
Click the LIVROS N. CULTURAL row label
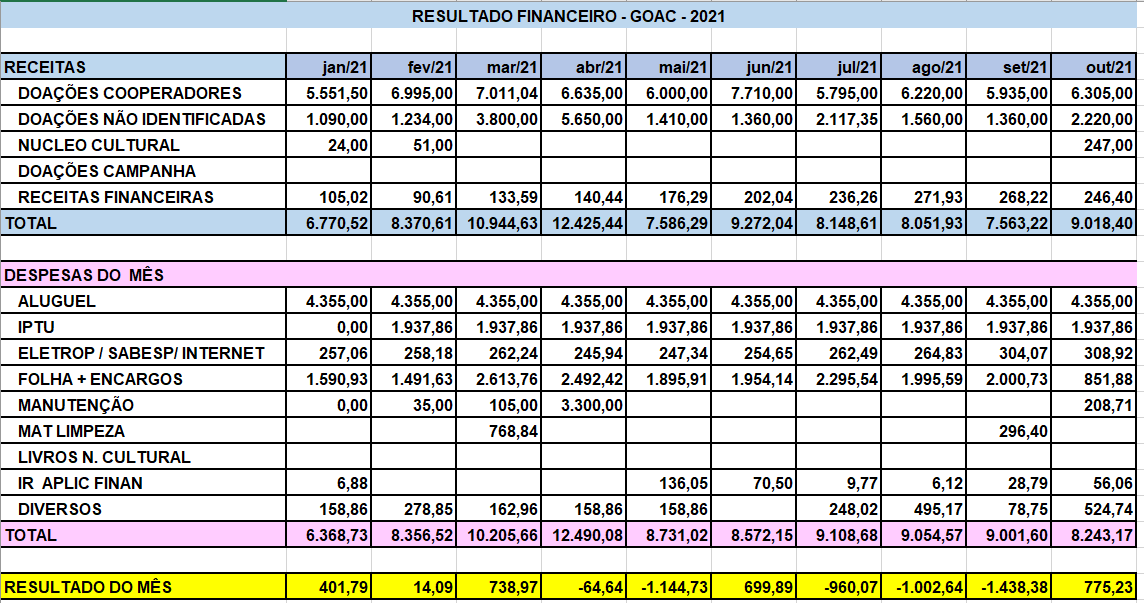point(143,457)
